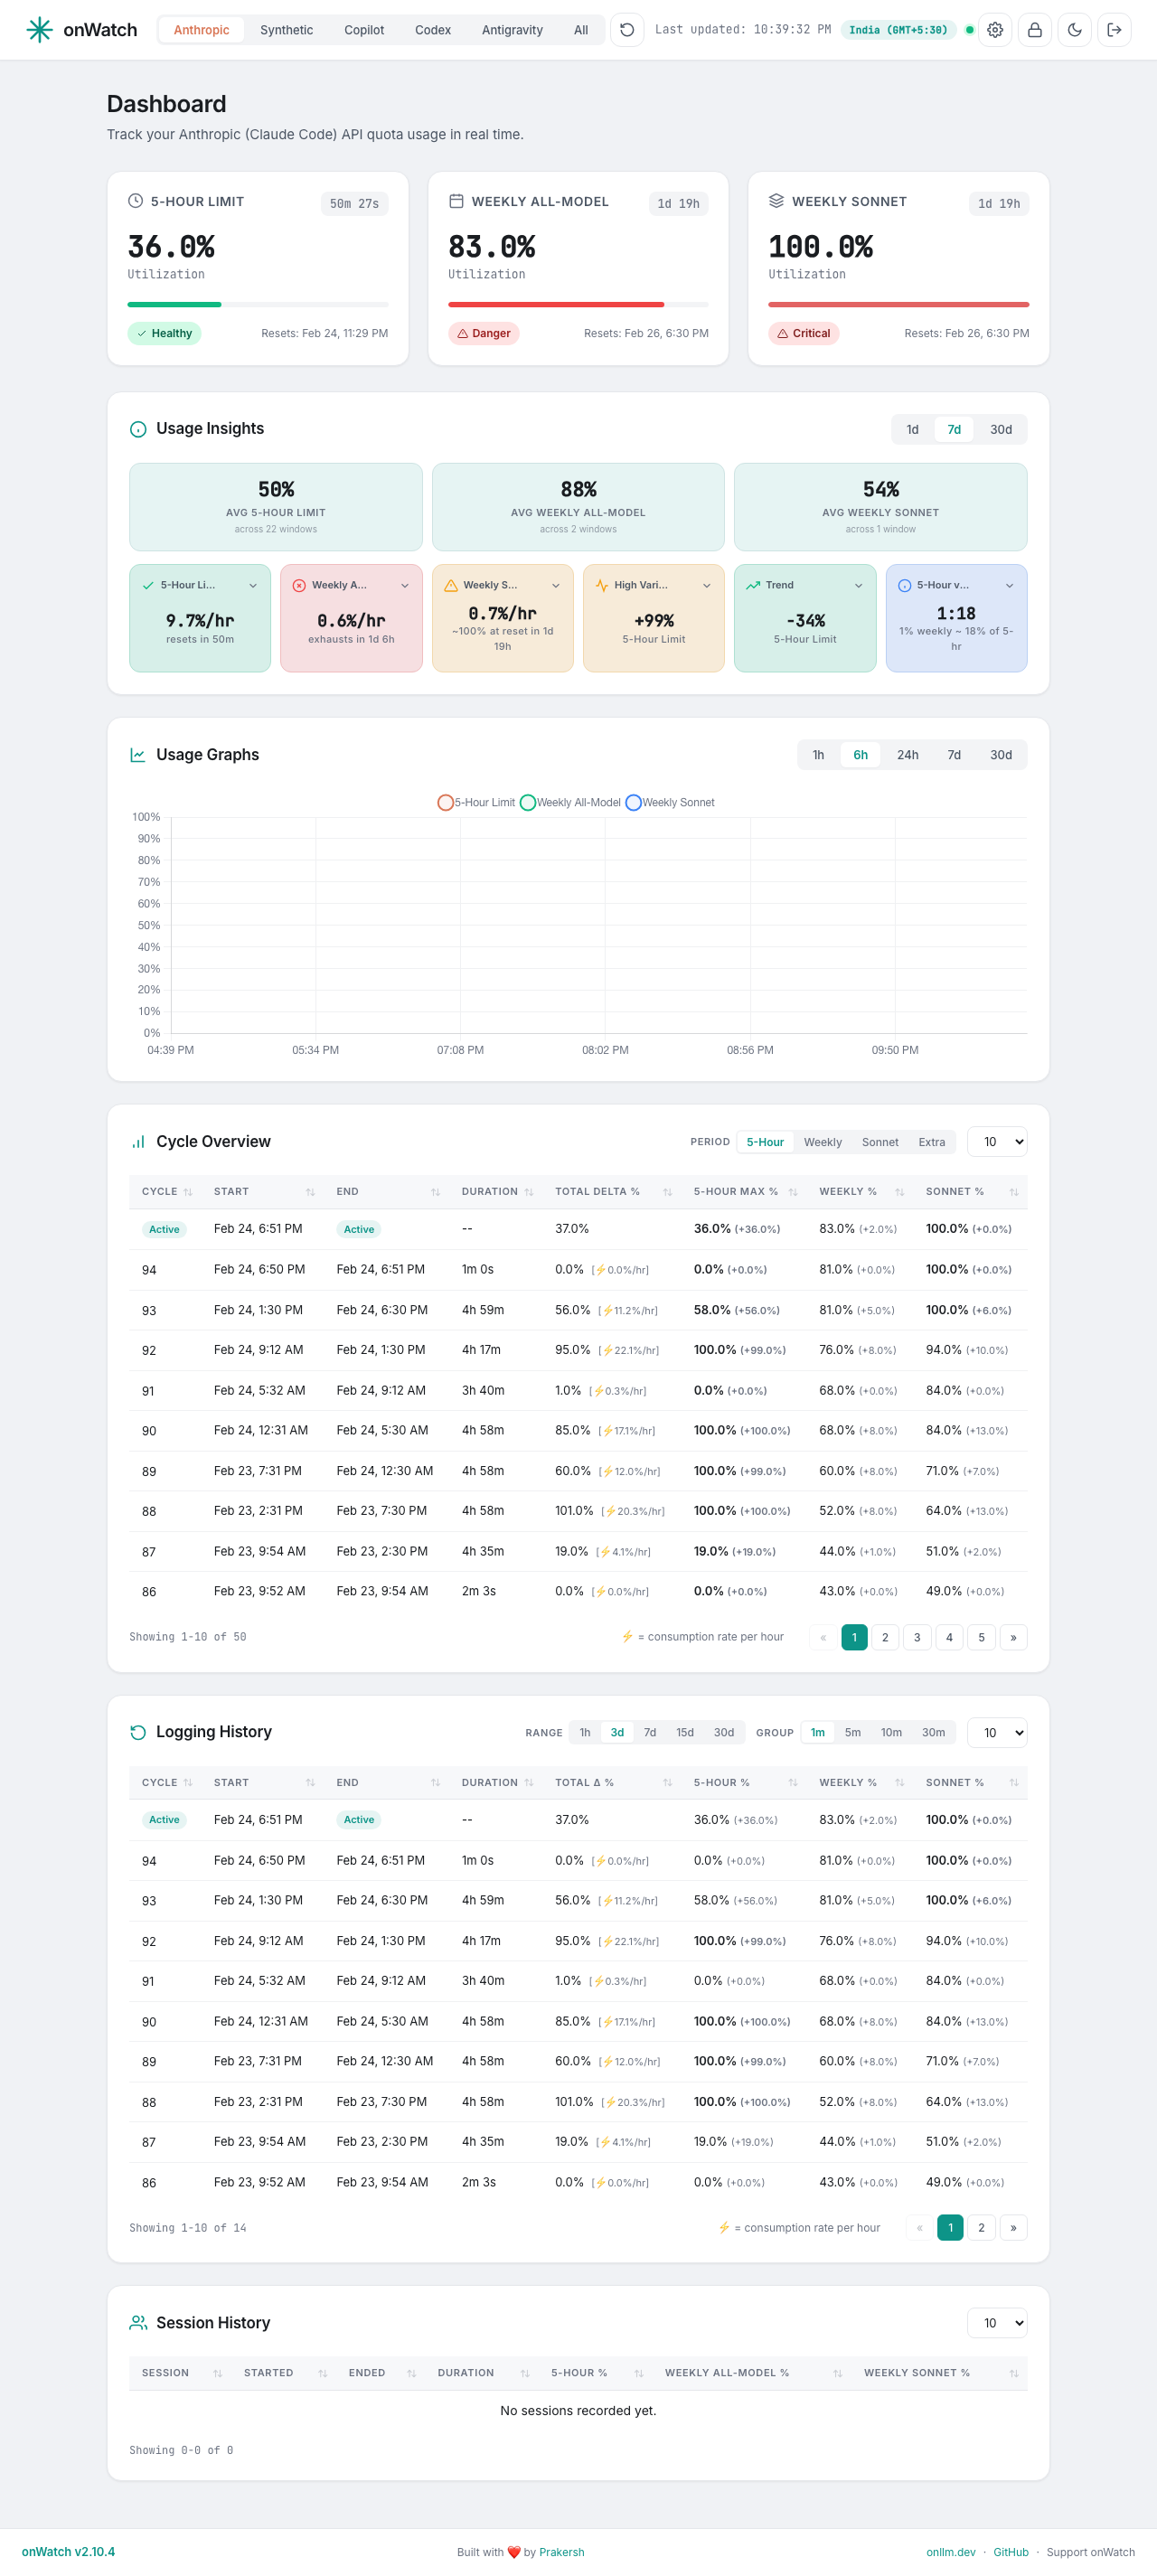
Task: Click the Logging History clock-rewind icon
Action: point(138,1732)
